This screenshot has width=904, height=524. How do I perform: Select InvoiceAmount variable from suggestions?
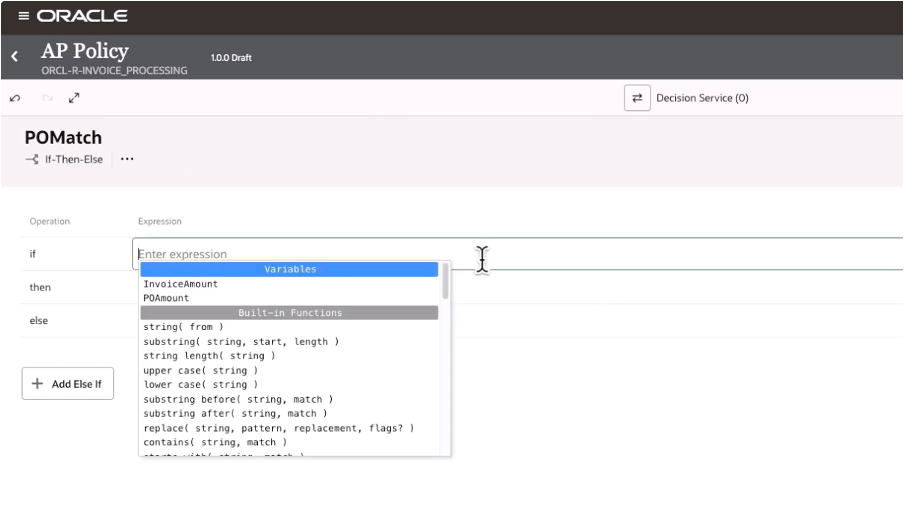tap(180, 284)
